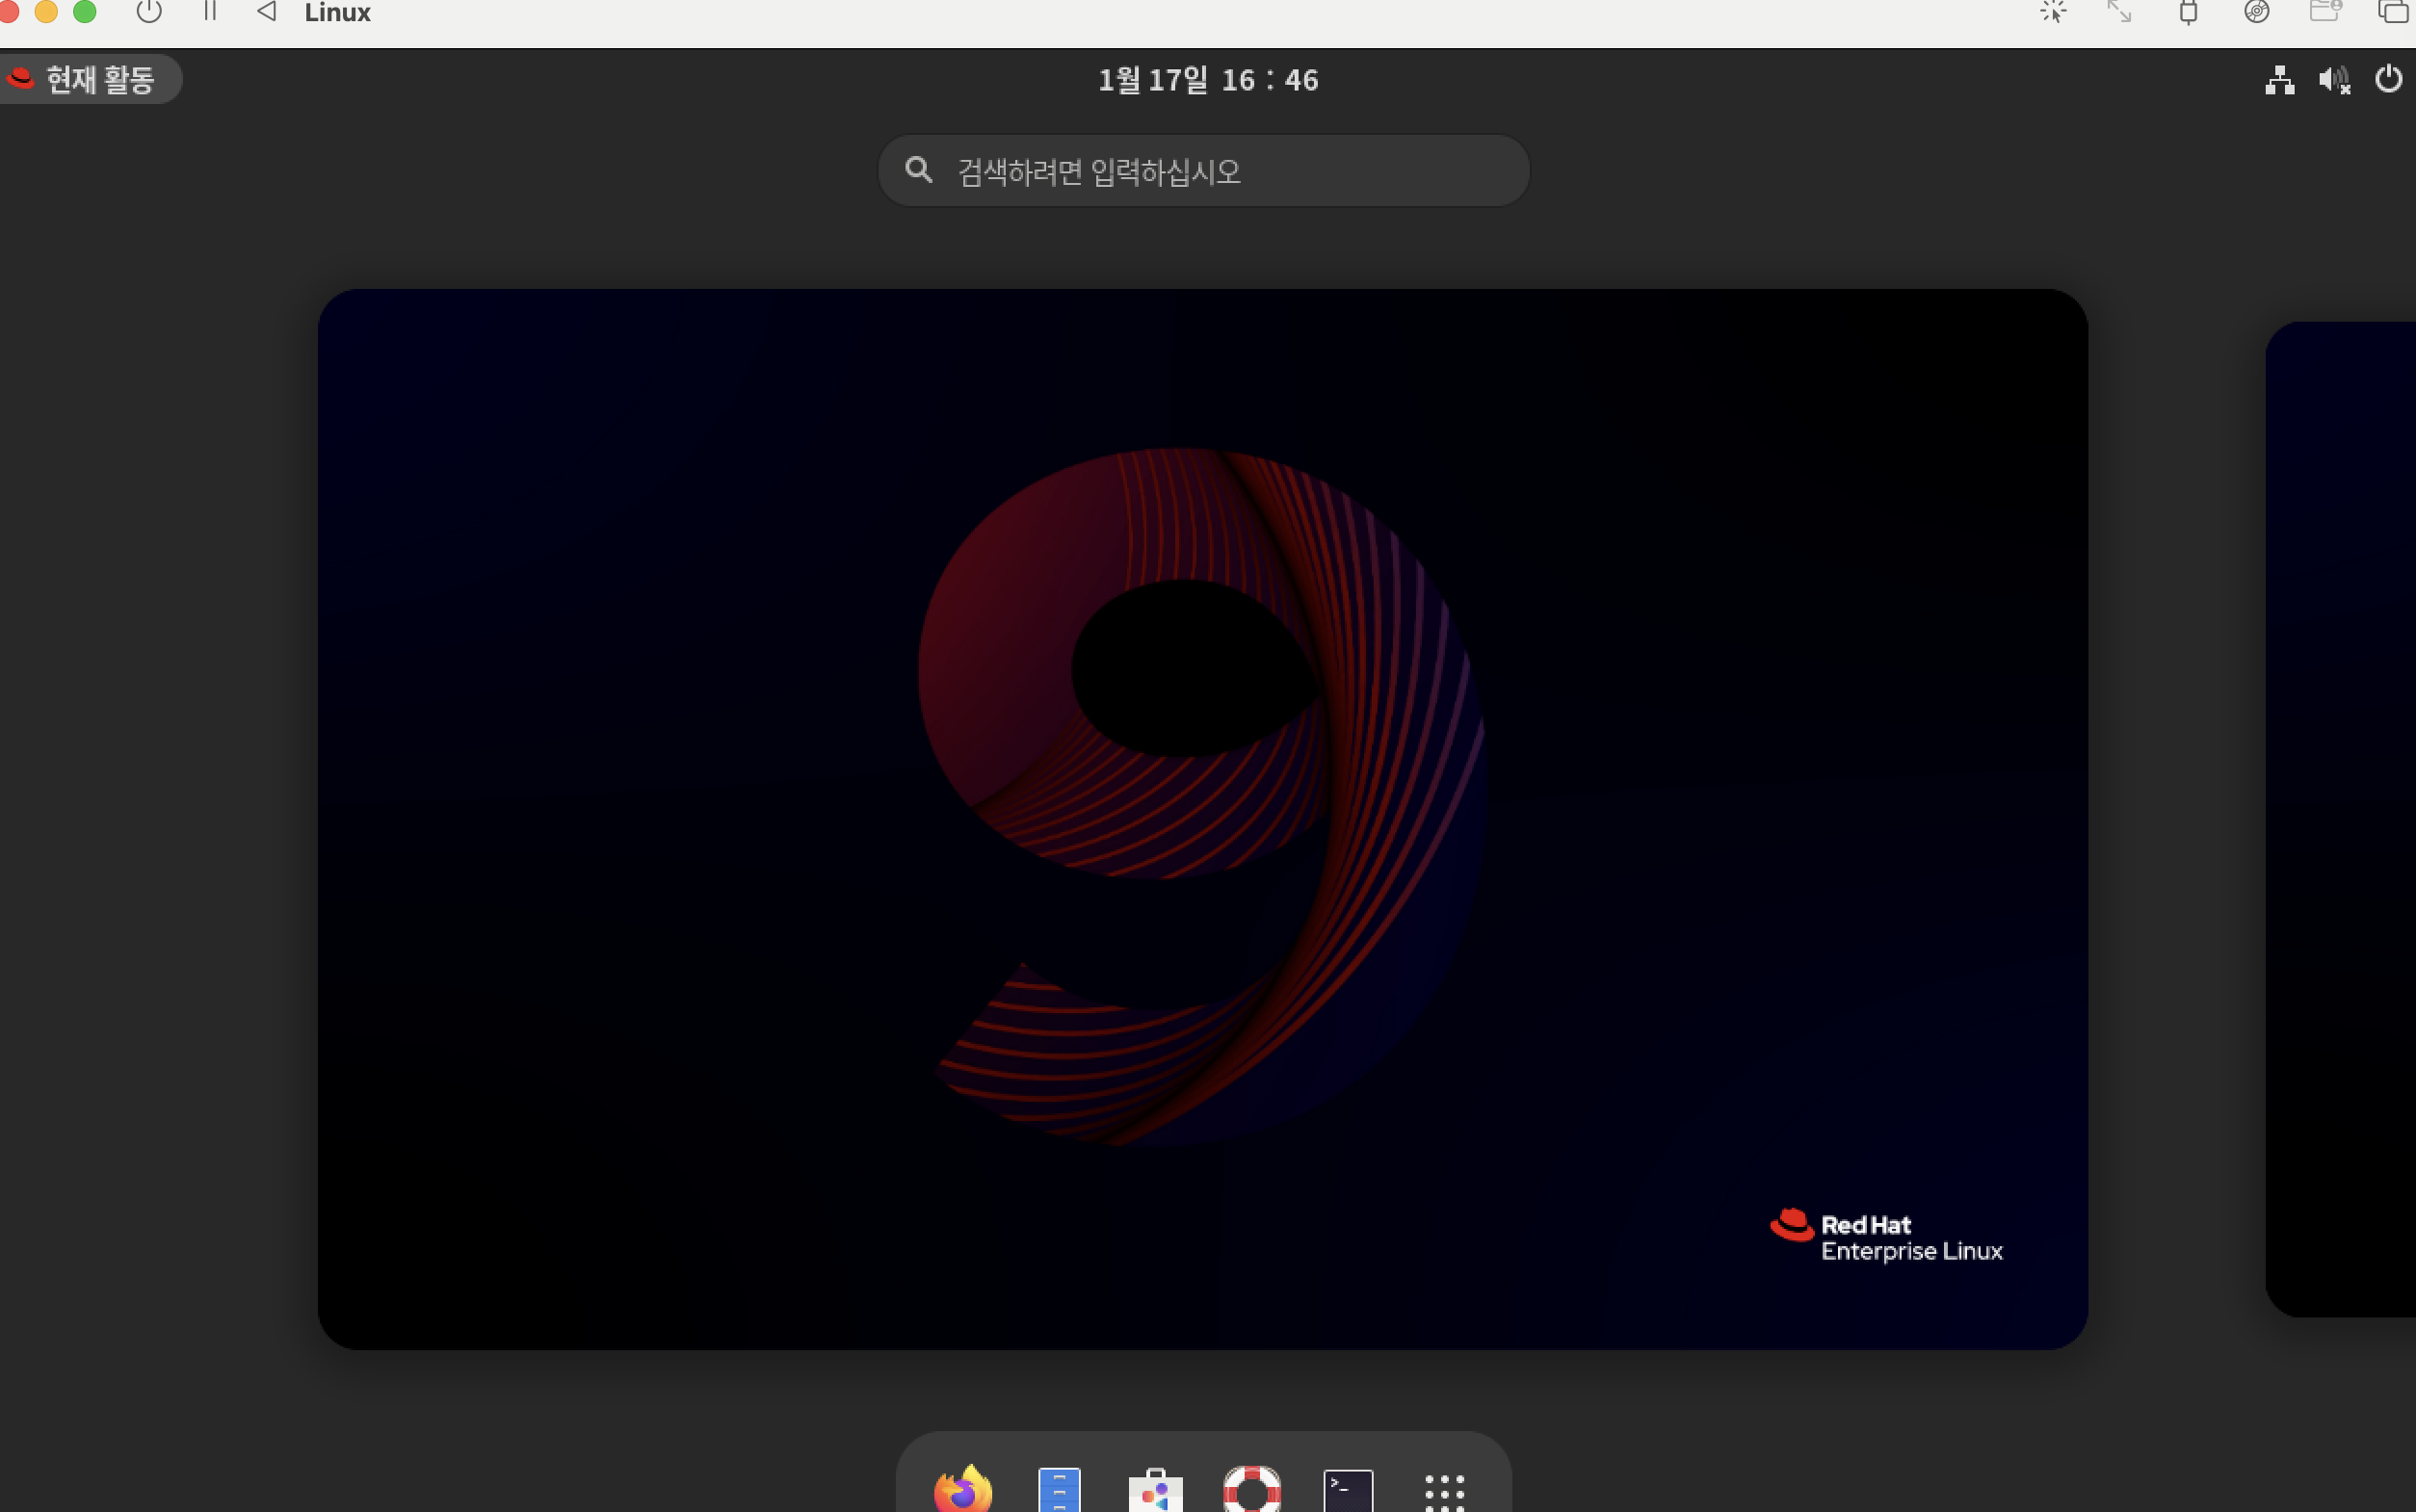This screenshot has width=2416, height=1512.
Task: Click the 현재 활동 activities button
Action: click(x=90, y=79)
